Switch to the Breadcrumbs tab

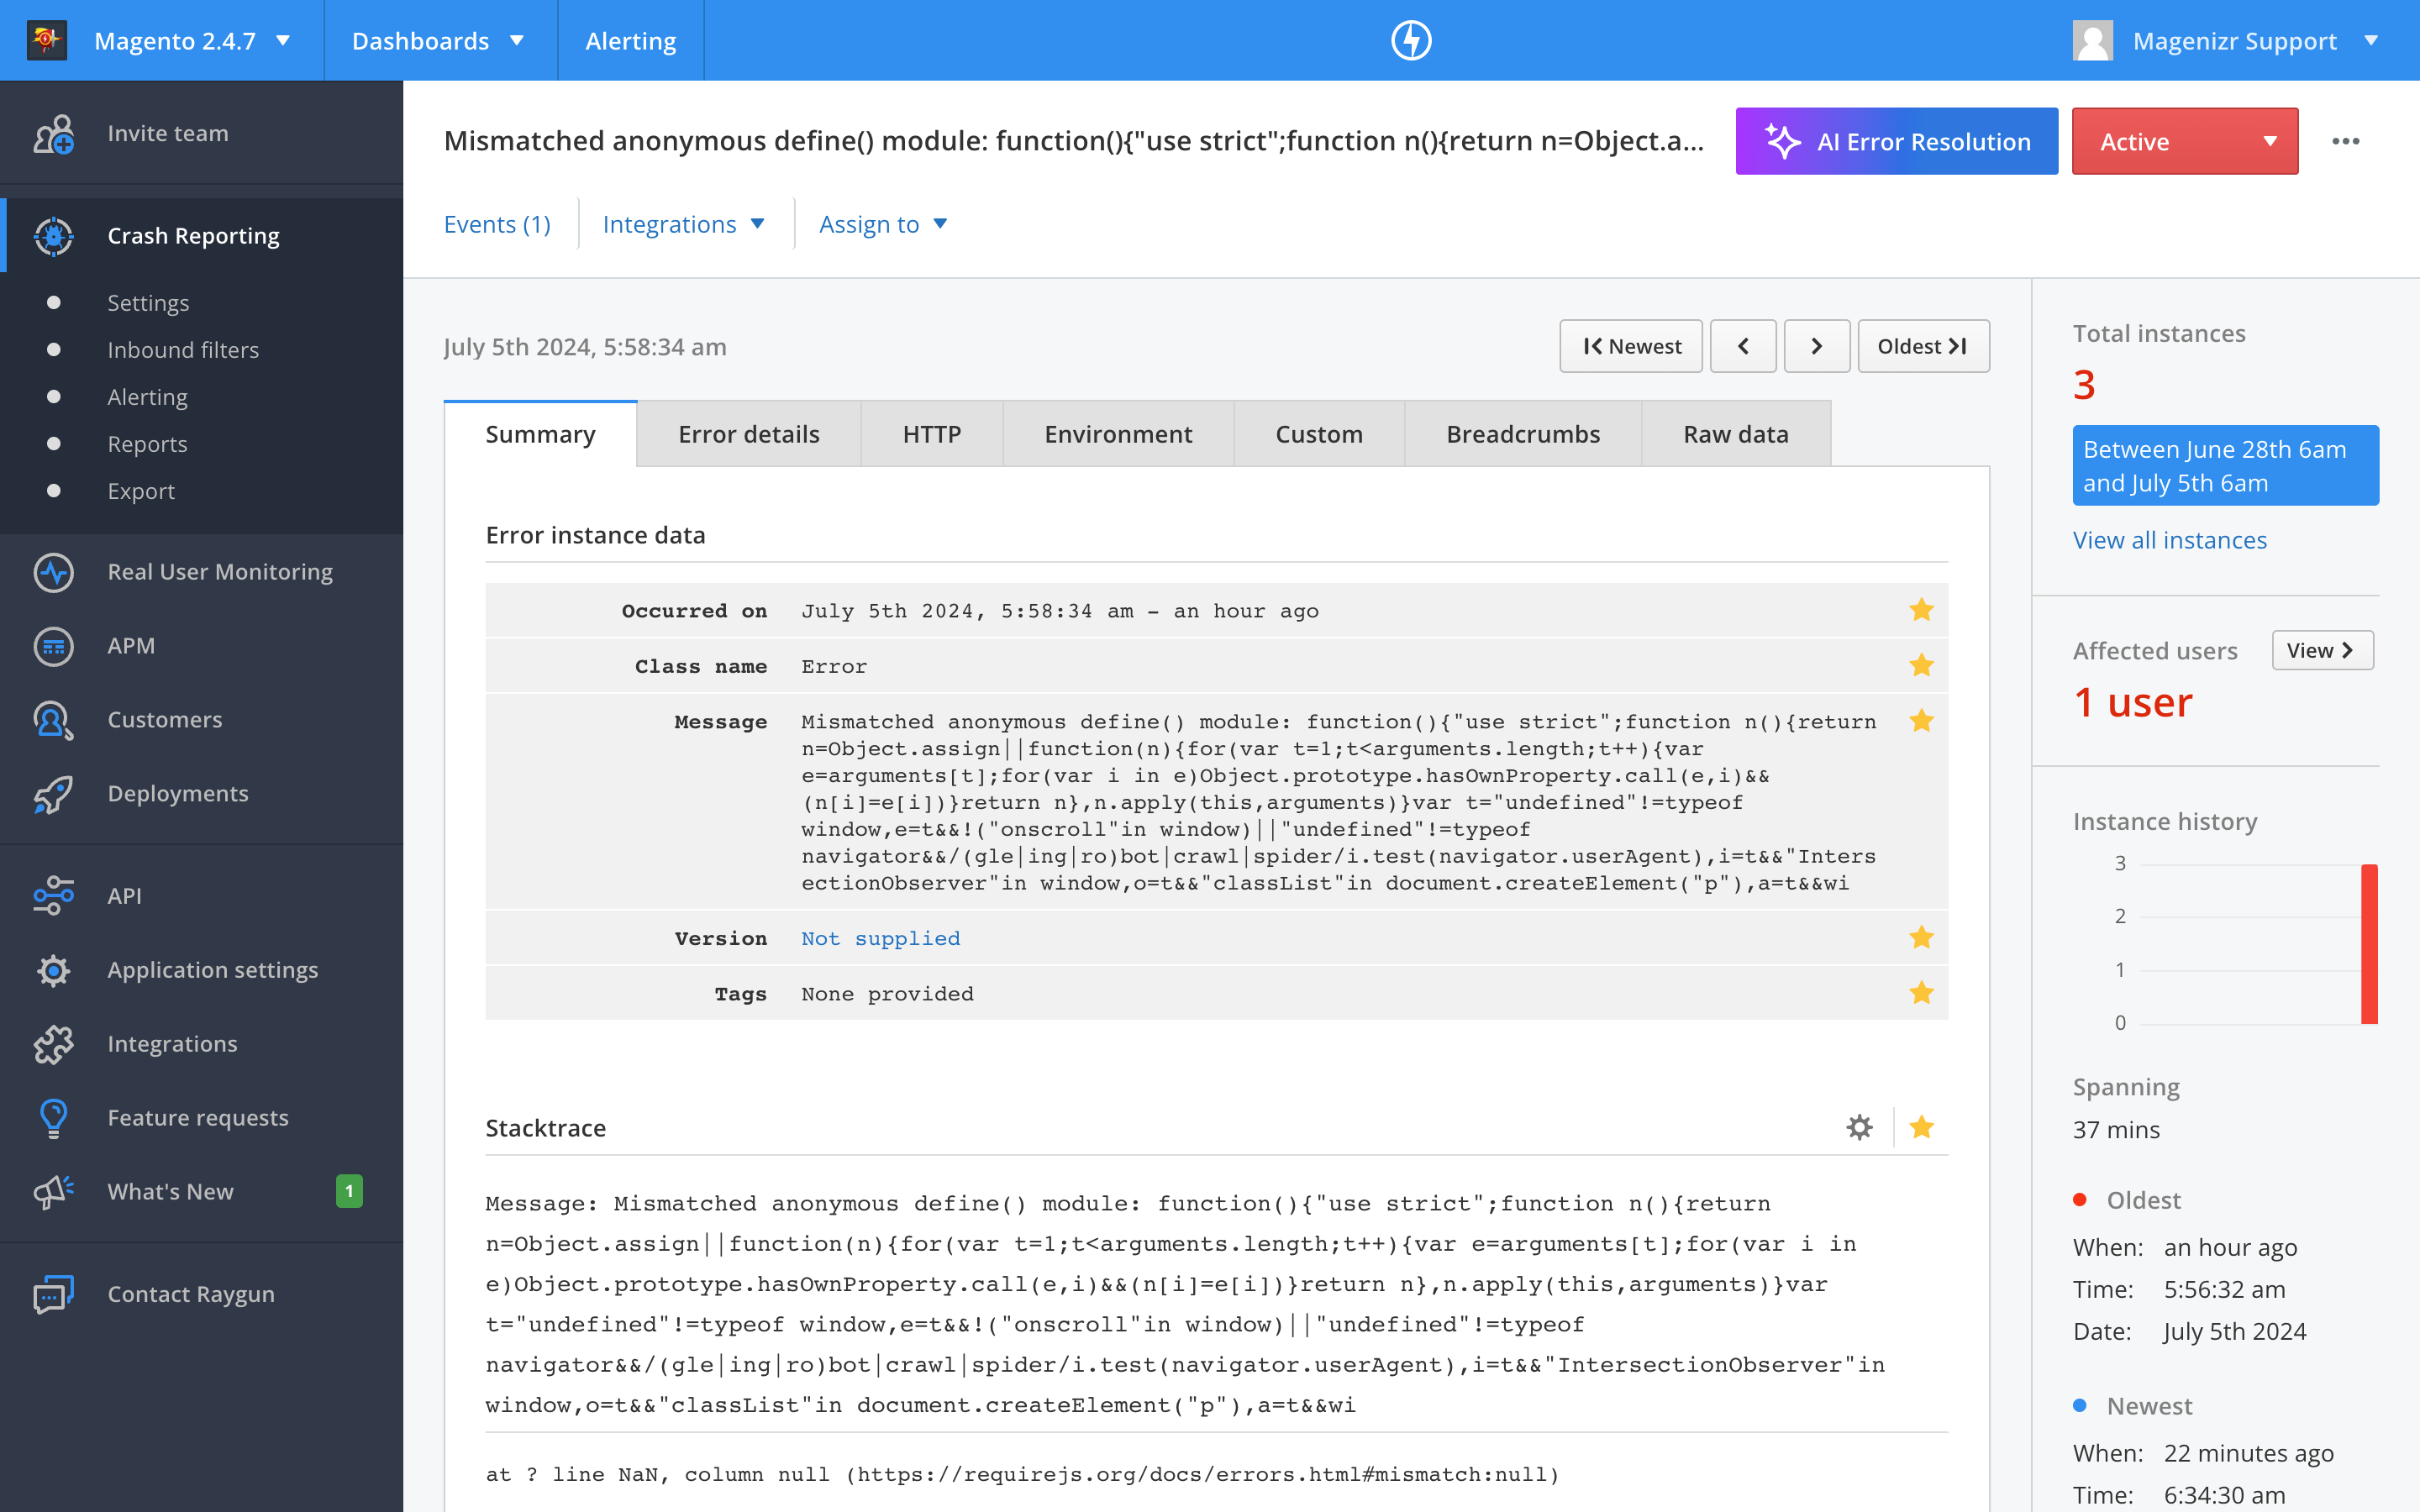1522,434
